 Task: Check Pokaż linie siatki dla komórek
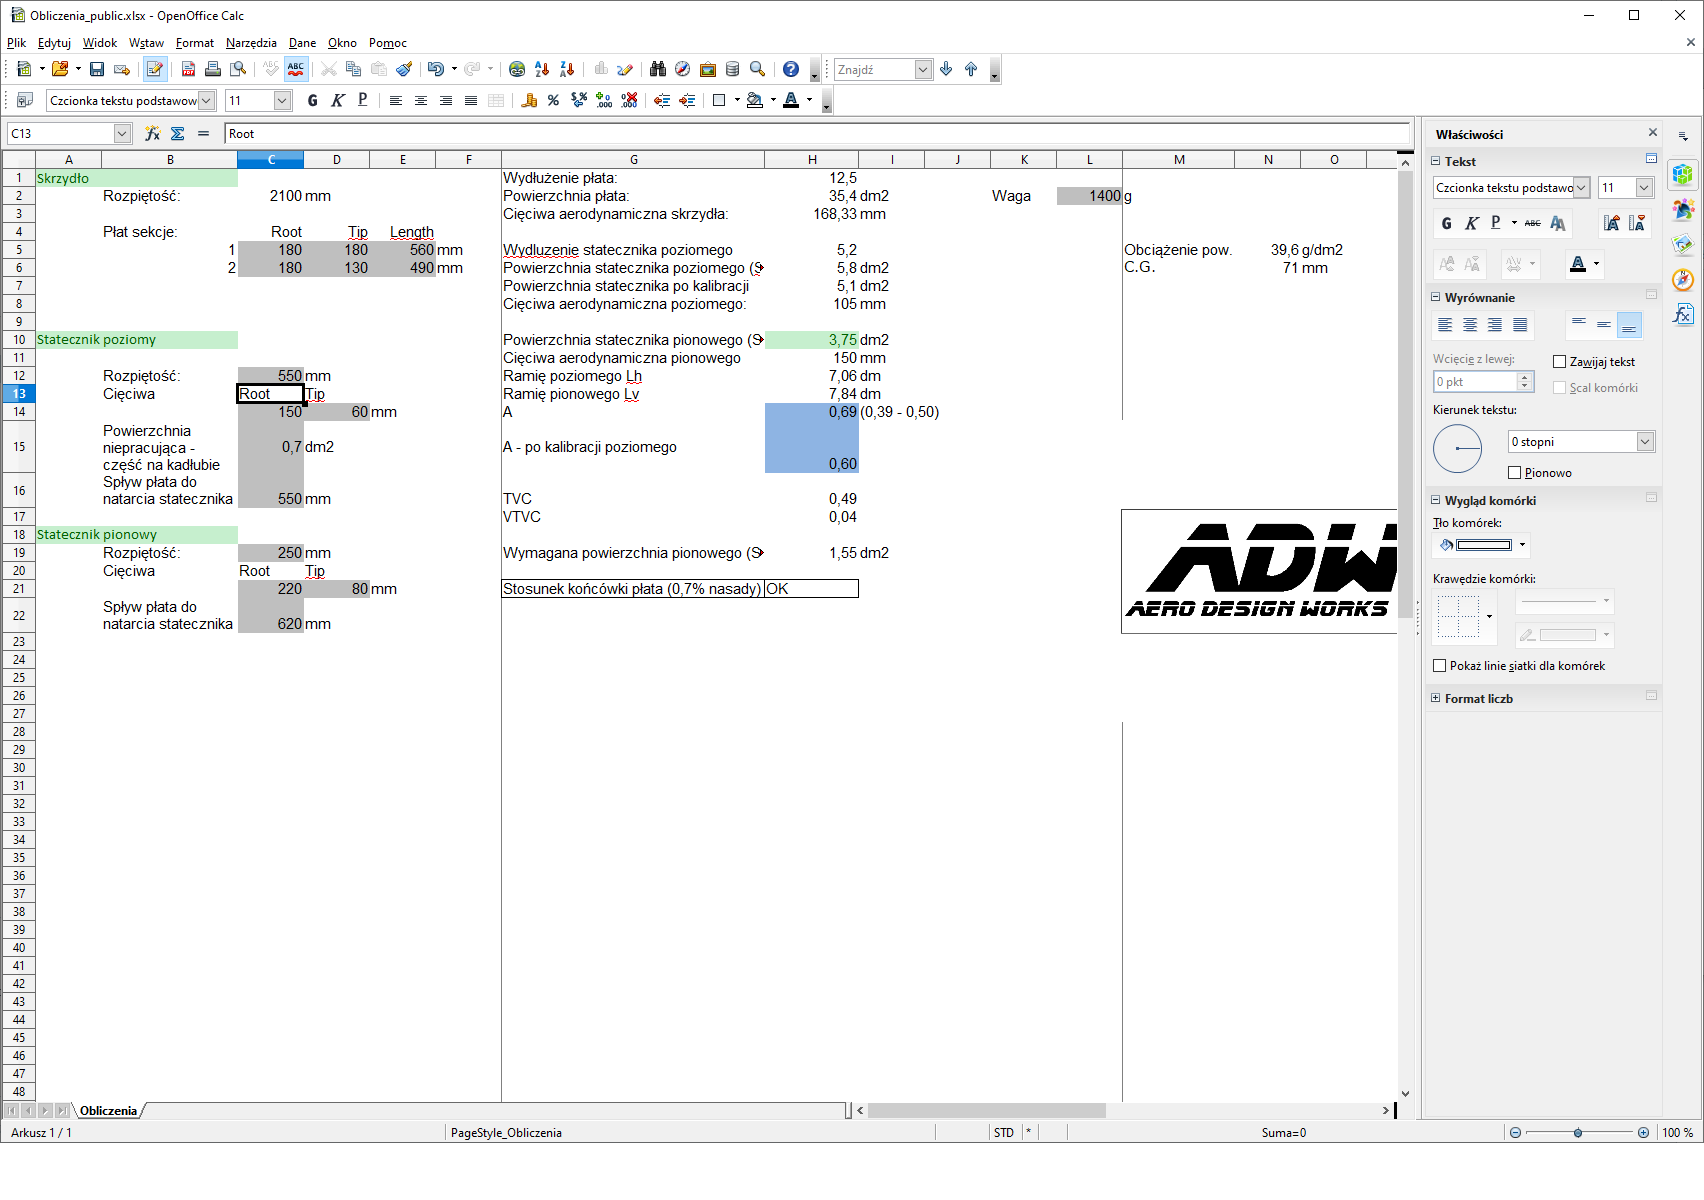[1440, 666]
